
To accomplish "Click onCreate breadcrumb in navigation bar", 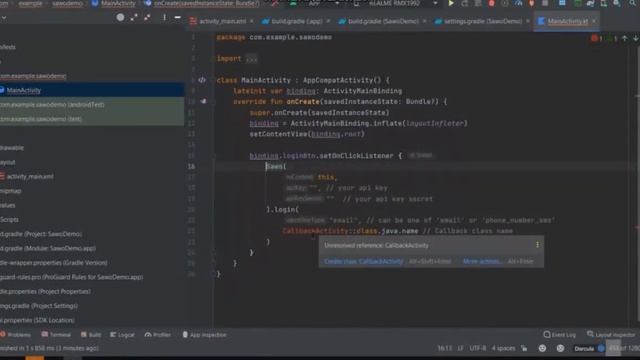I will [202, 3].
